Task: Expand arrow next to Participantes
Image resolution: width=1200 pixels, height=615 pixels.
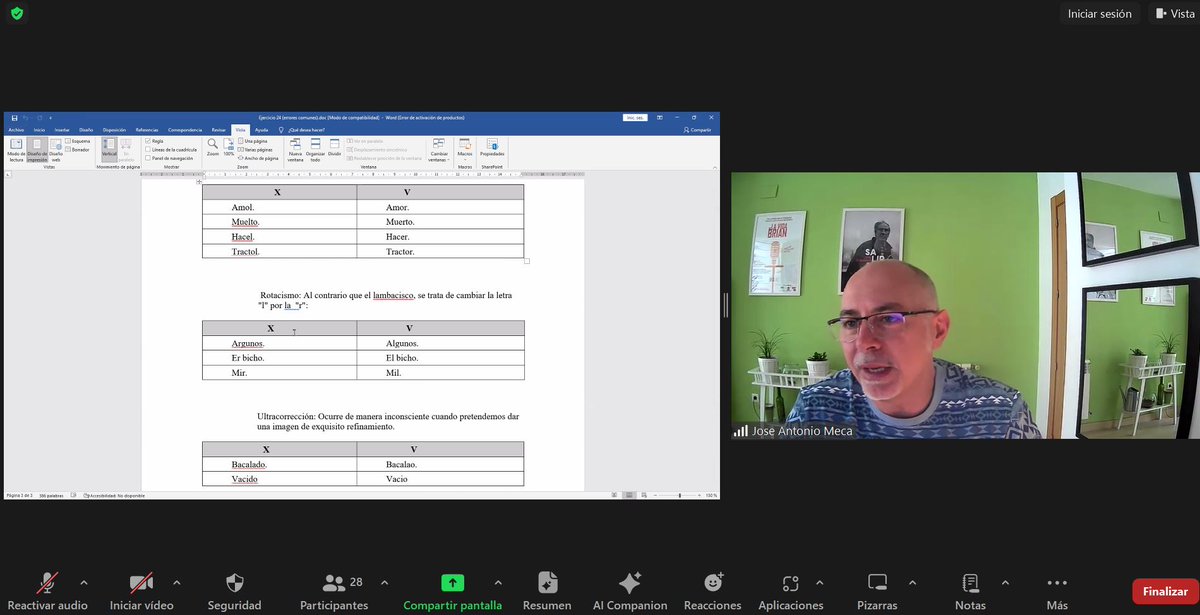Action: tap(384, 582)
